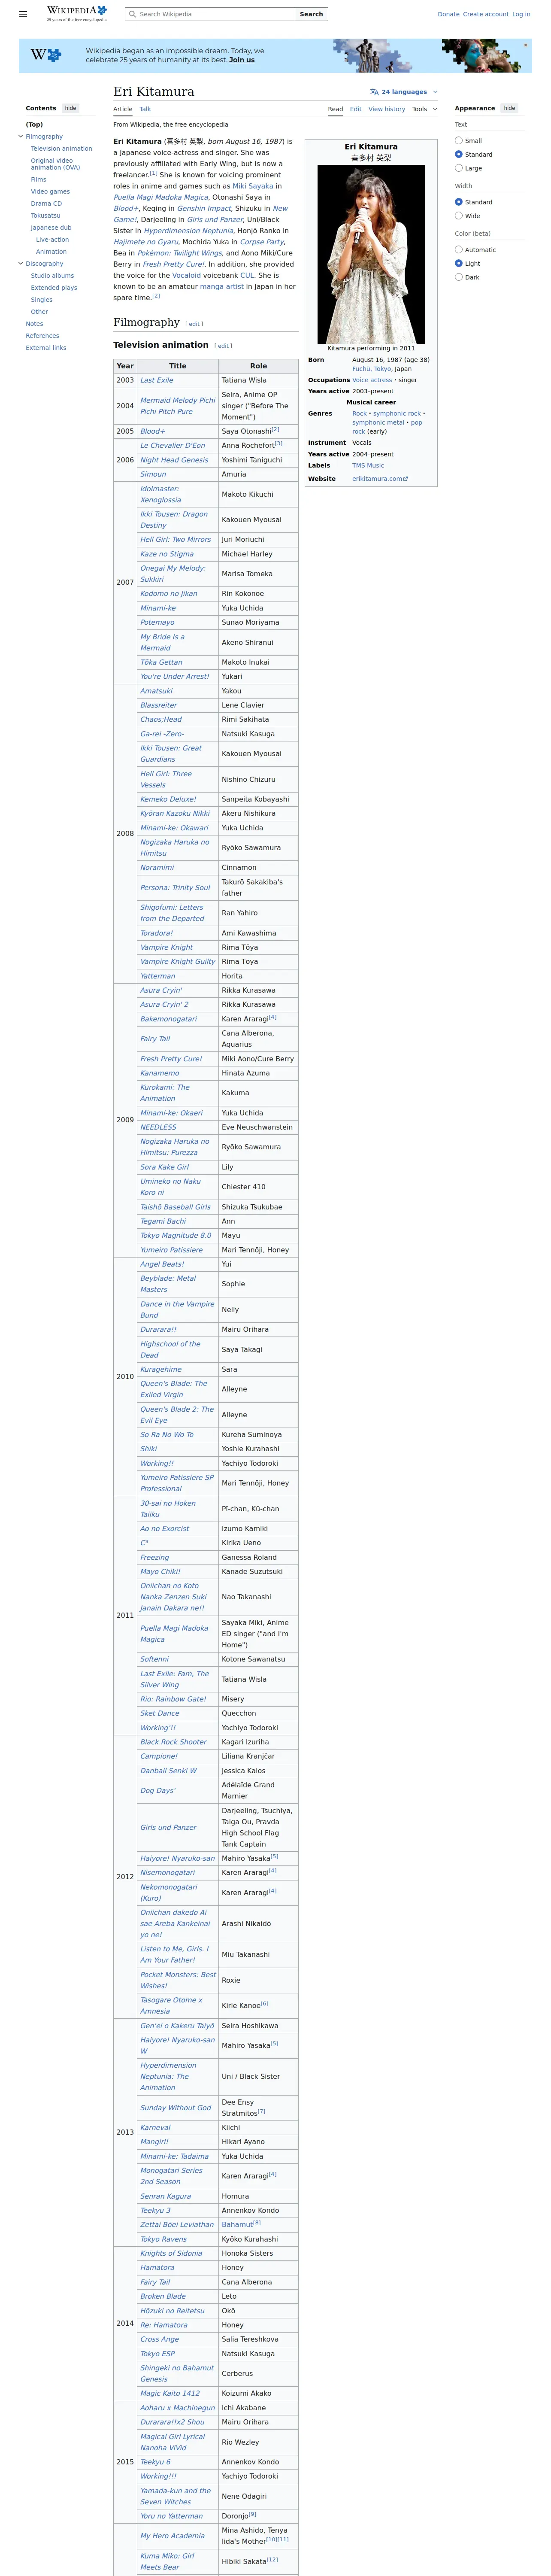Screen dimensions: 551x2576
Task: Open the Tokyo Ravens table link
Action: [x=163, y=2239]
